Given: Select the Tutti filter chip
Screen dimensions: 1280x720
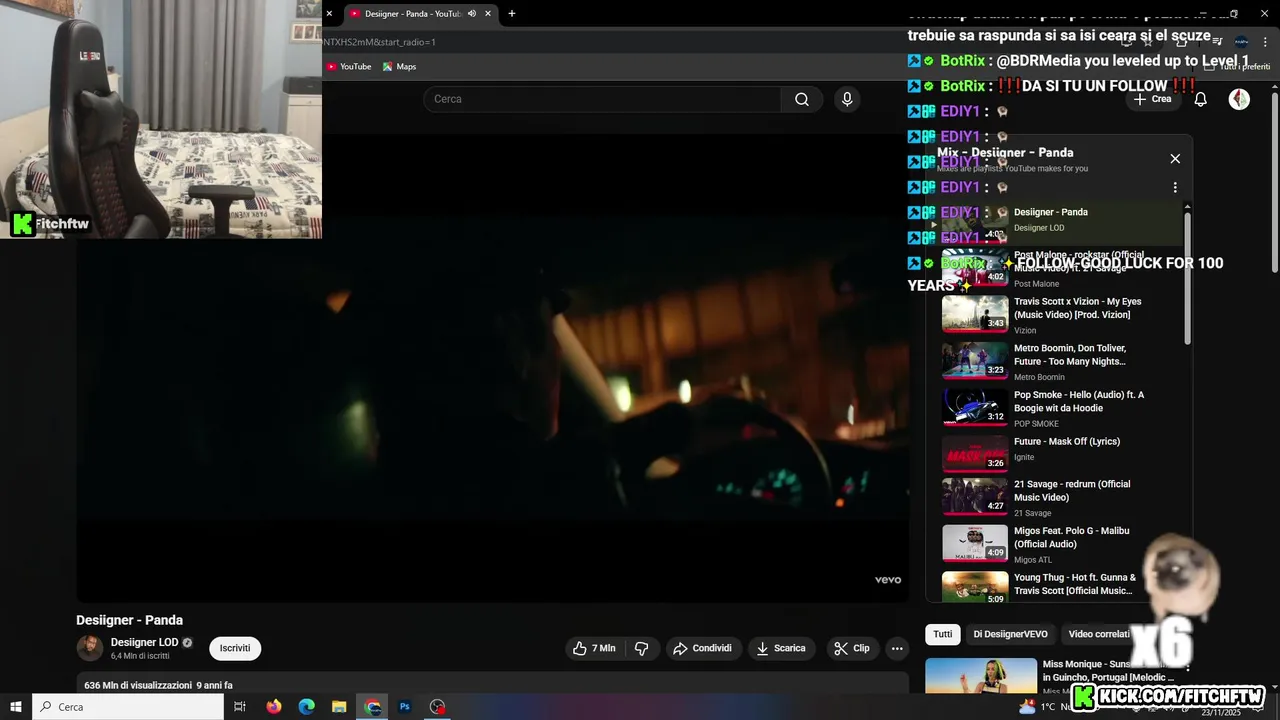Looking at the screenshot, I should [x=943, y=634].
